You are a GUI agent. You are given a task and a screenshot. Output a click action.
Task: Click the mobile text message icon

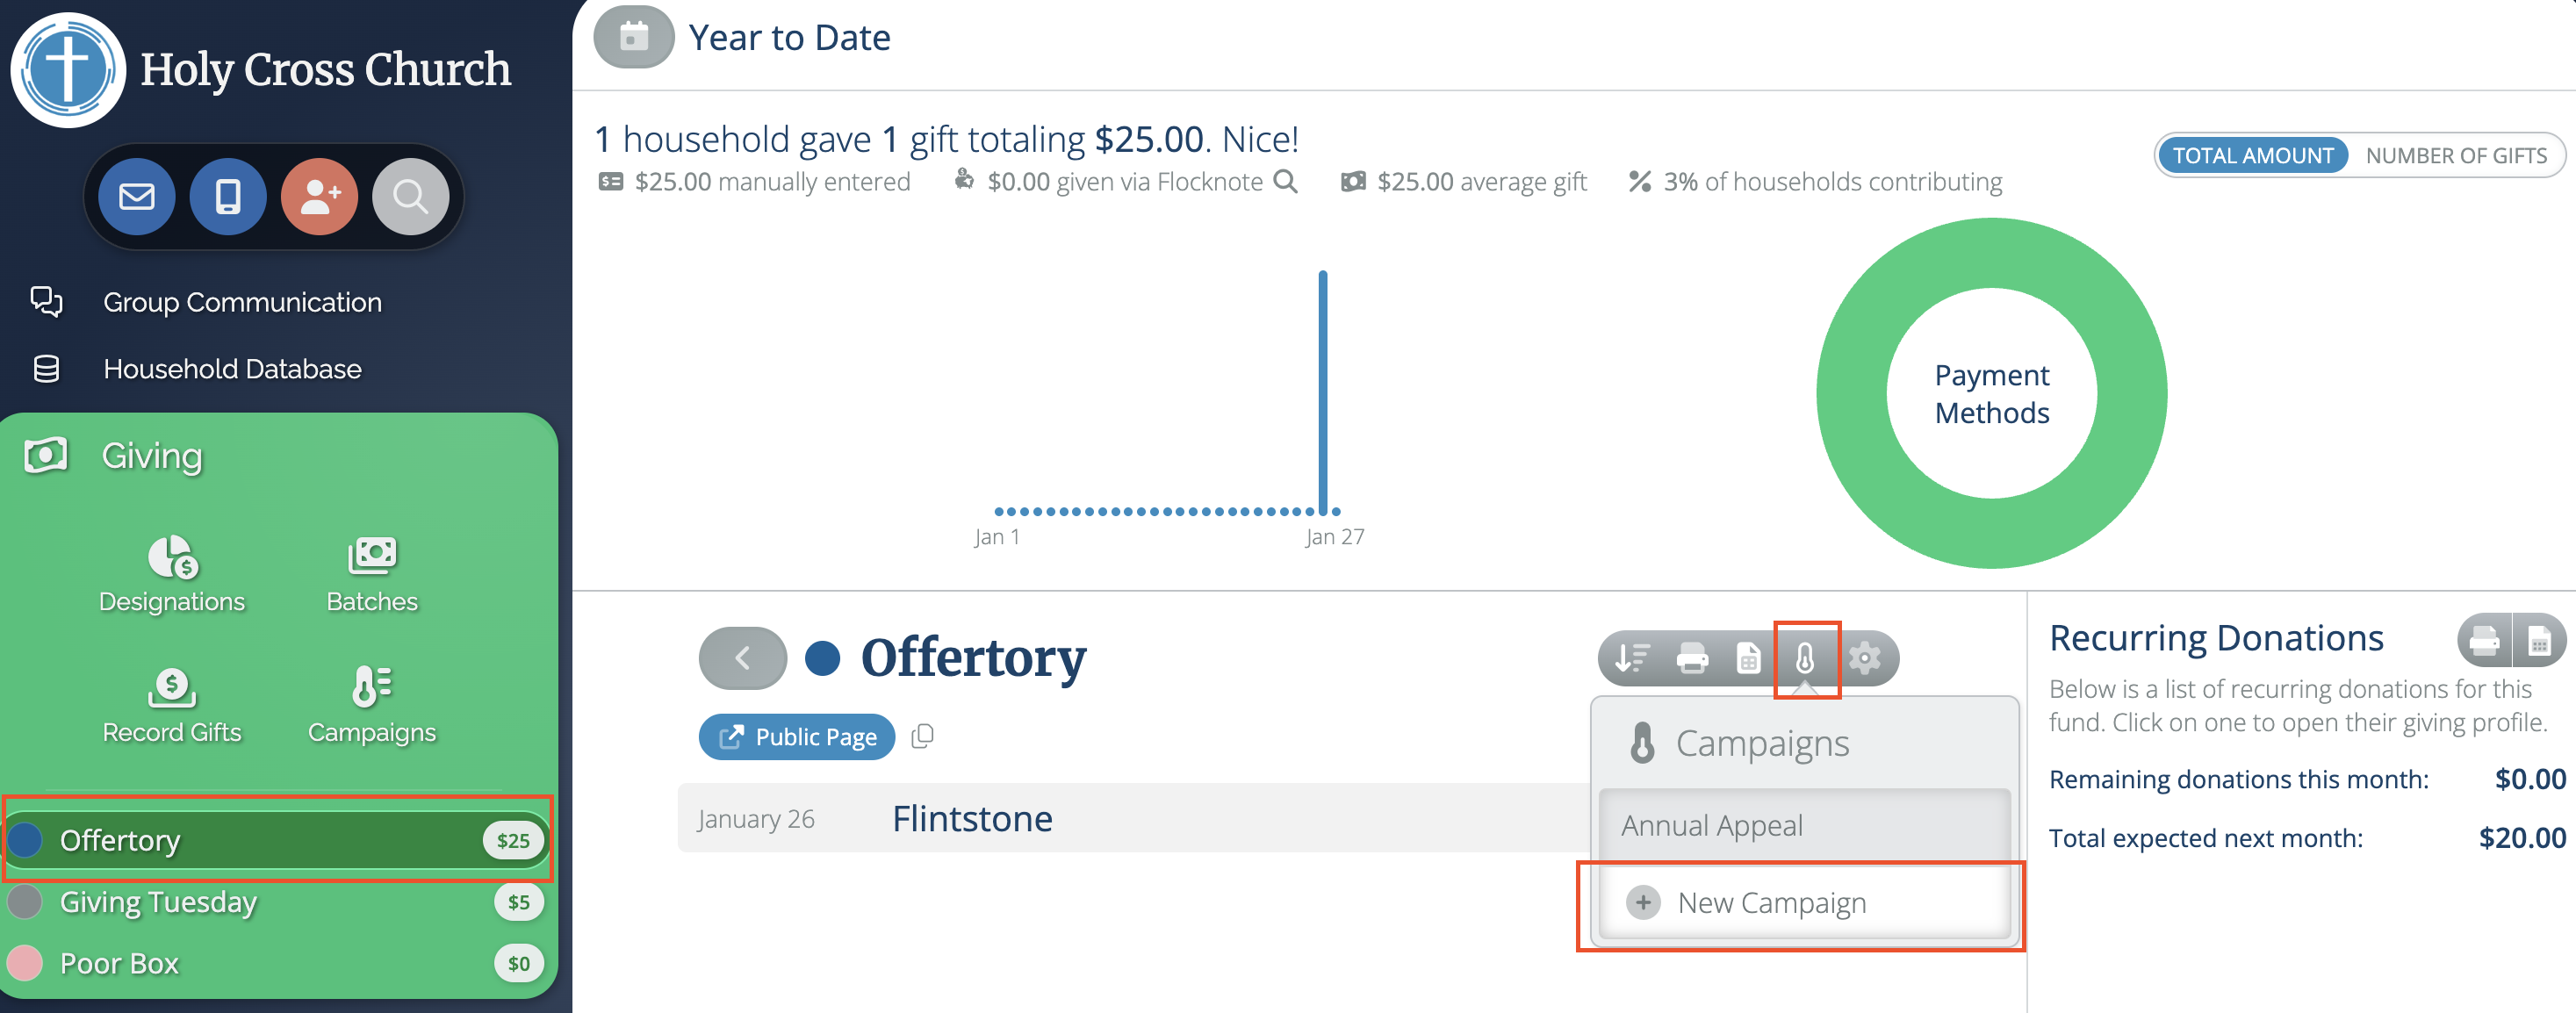point(228,196)
